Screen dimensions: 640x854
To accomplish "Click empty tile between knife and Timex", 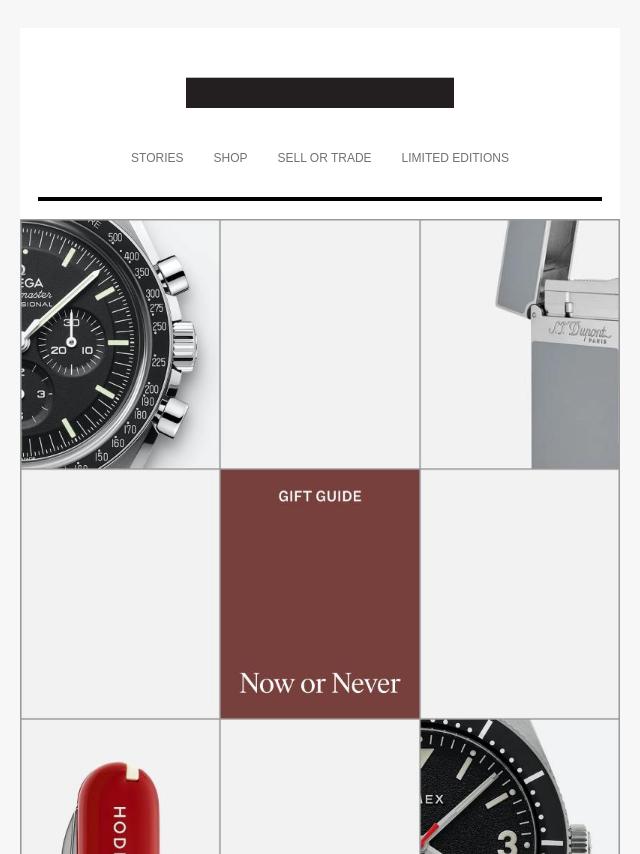I will [320, 787].
